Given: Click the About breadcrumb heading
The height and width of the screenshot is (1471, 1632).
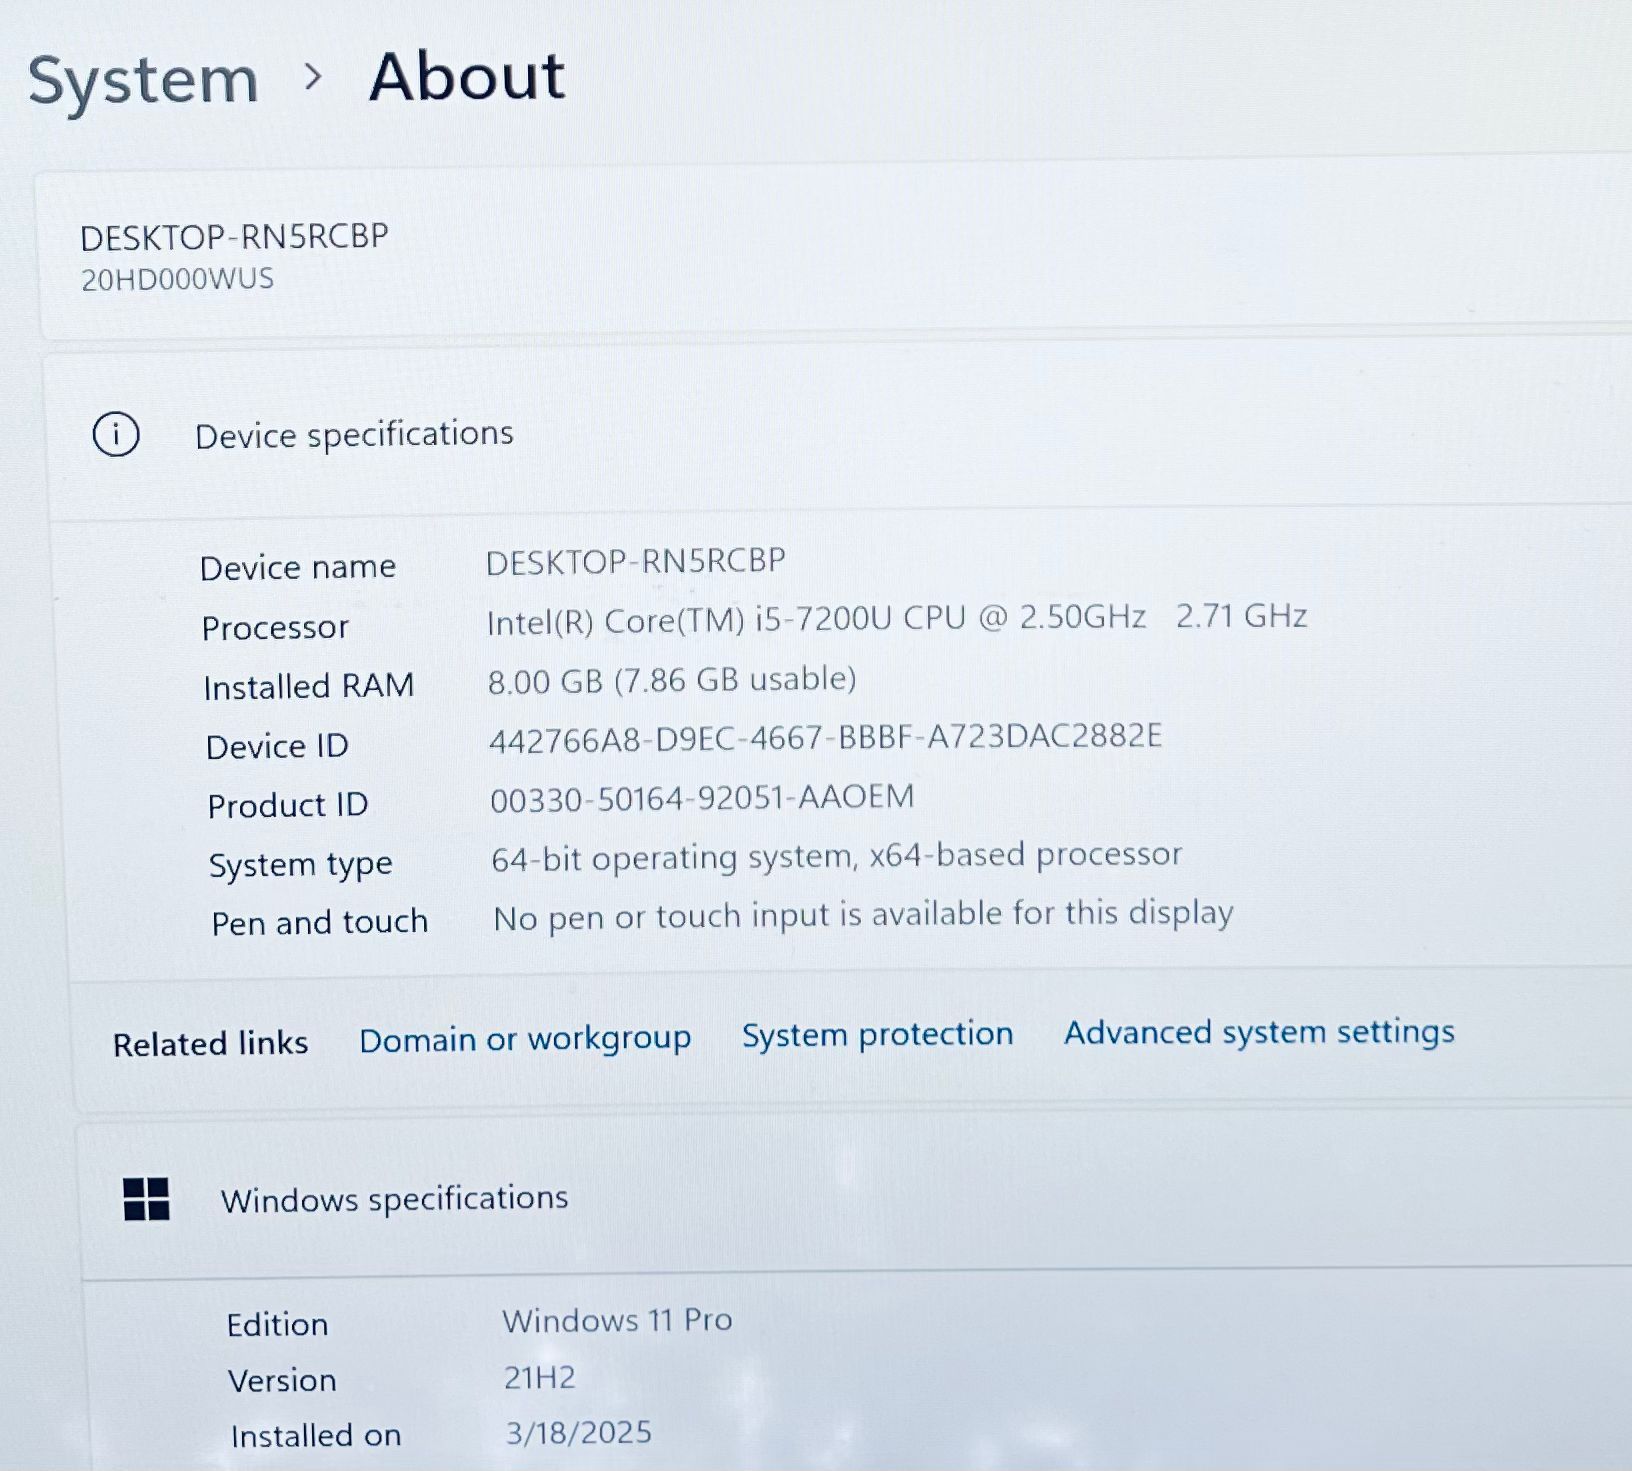Looking at the screenshot, I should 467,77.
